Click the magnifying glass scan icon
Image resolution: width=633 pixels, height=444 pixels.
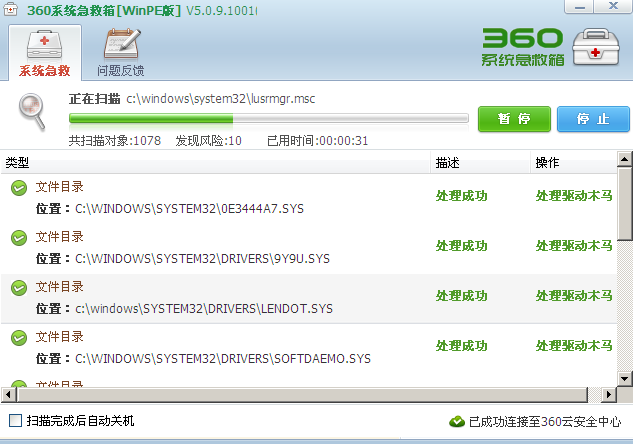[32, 111]
